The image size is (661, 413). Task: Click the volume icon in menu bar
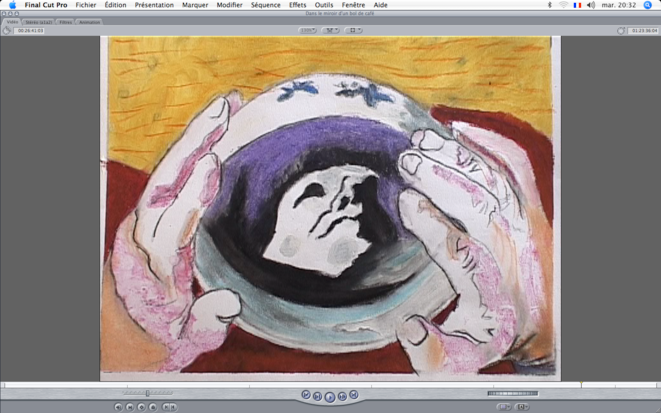[591, 5]
